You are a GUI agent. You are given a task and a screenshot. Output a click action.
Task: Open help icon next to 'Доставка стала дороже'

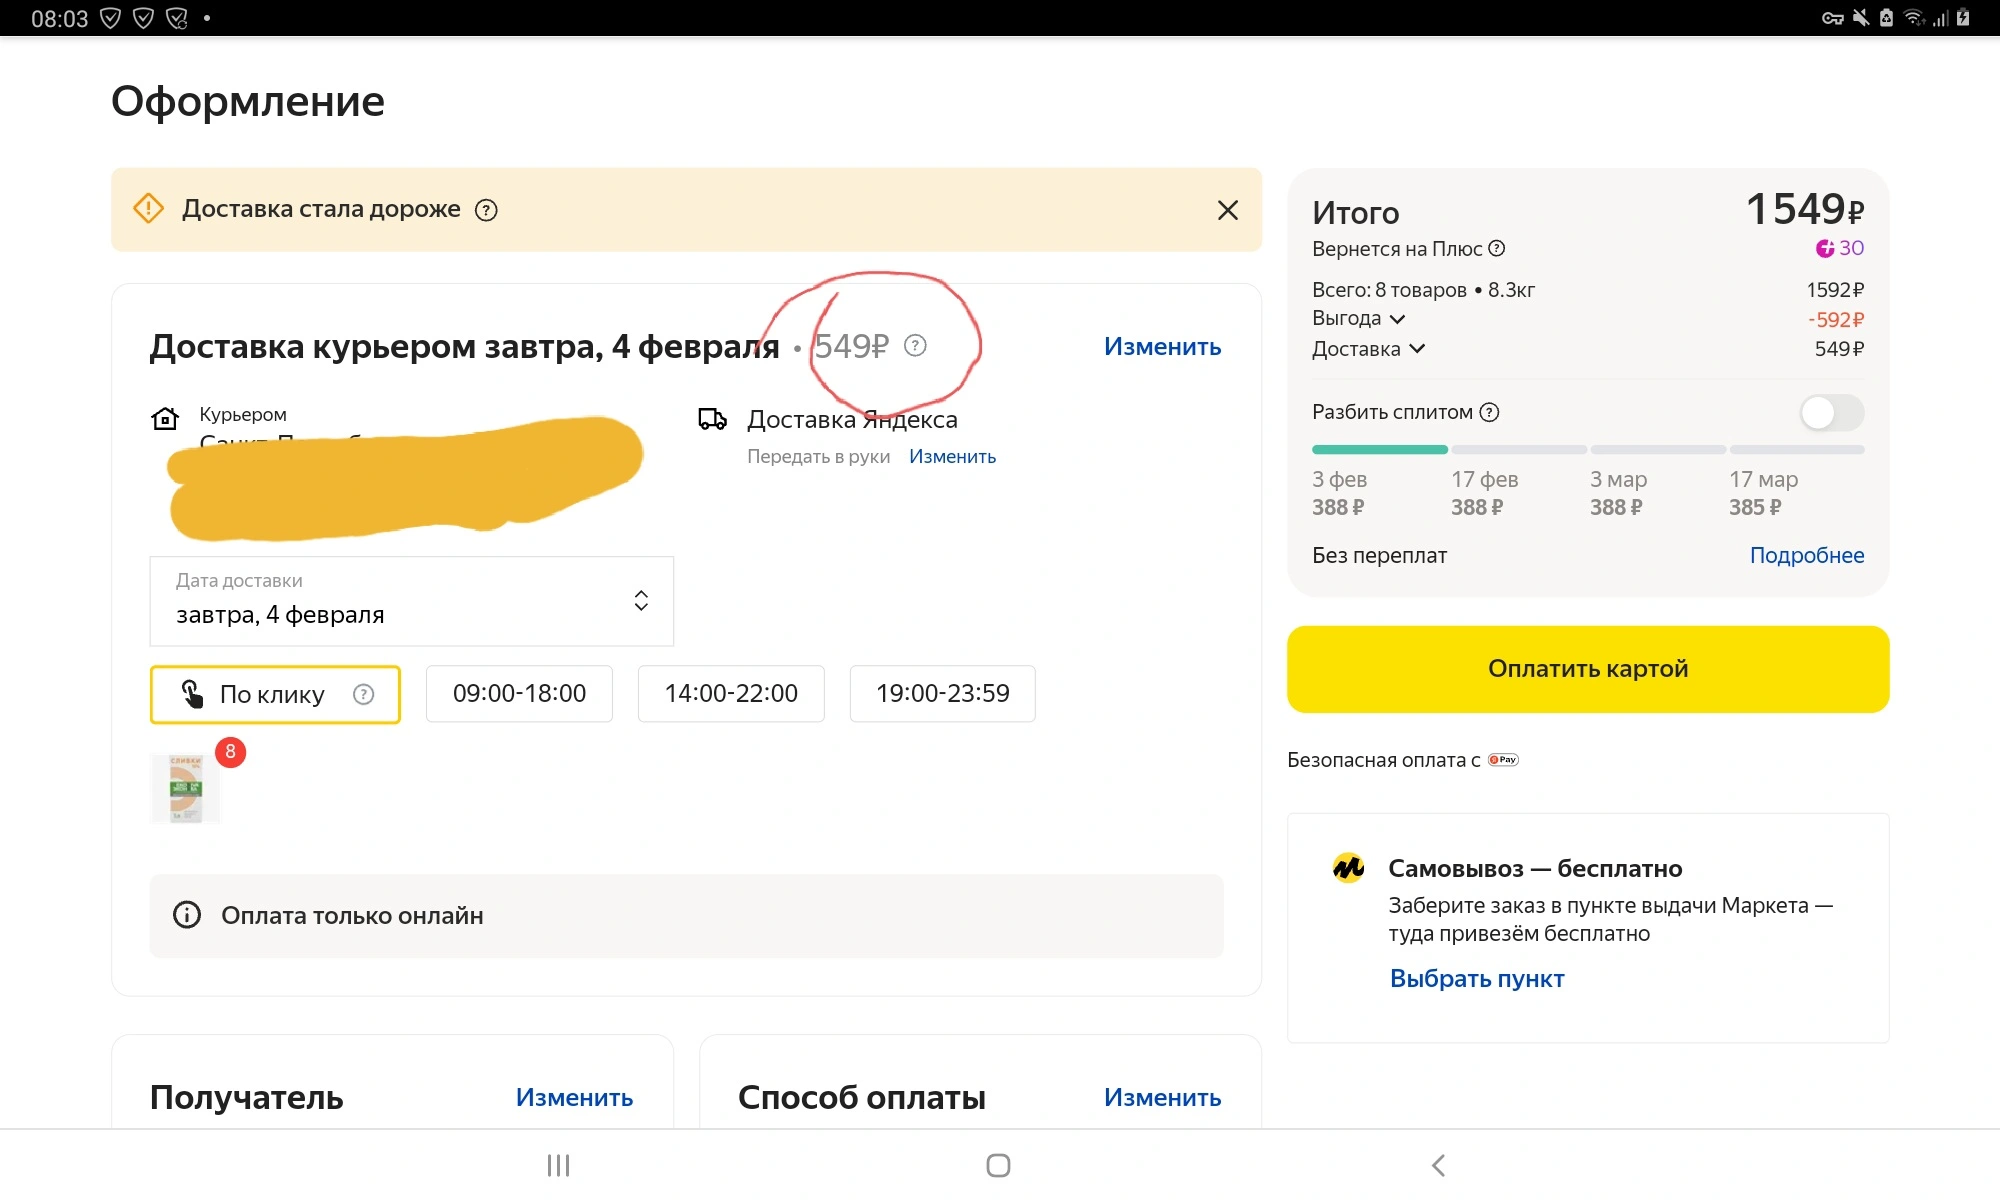tap(486, 210)
